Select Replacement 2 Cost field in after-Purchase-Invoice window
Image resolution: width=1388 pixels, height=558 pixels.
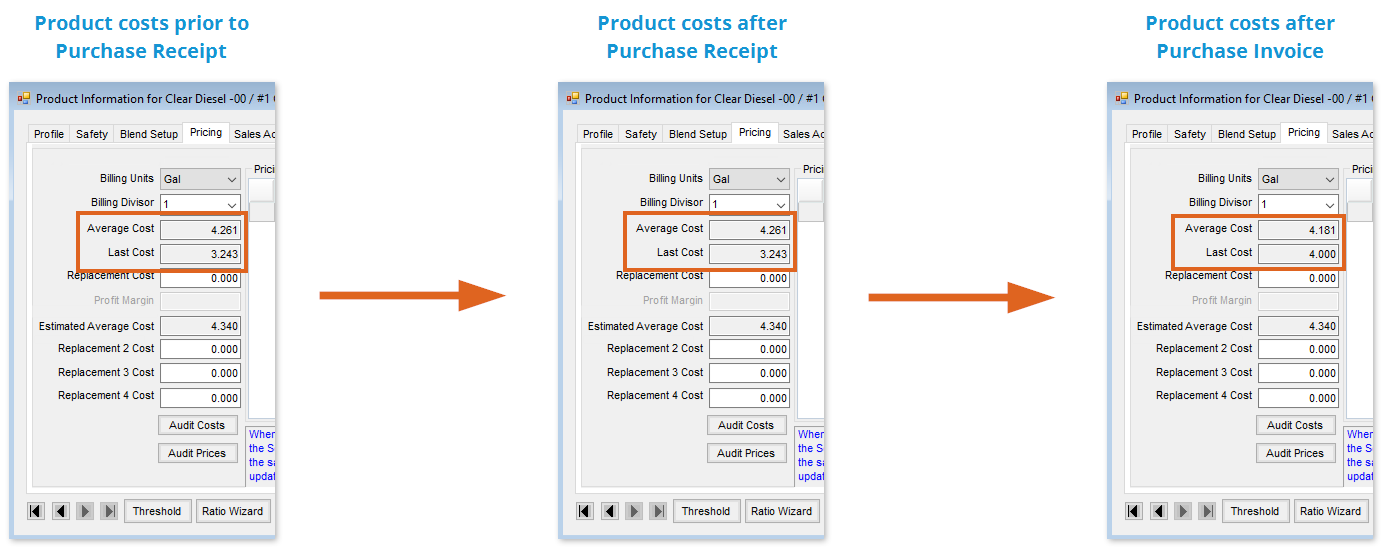click(x=1298, y=349)
